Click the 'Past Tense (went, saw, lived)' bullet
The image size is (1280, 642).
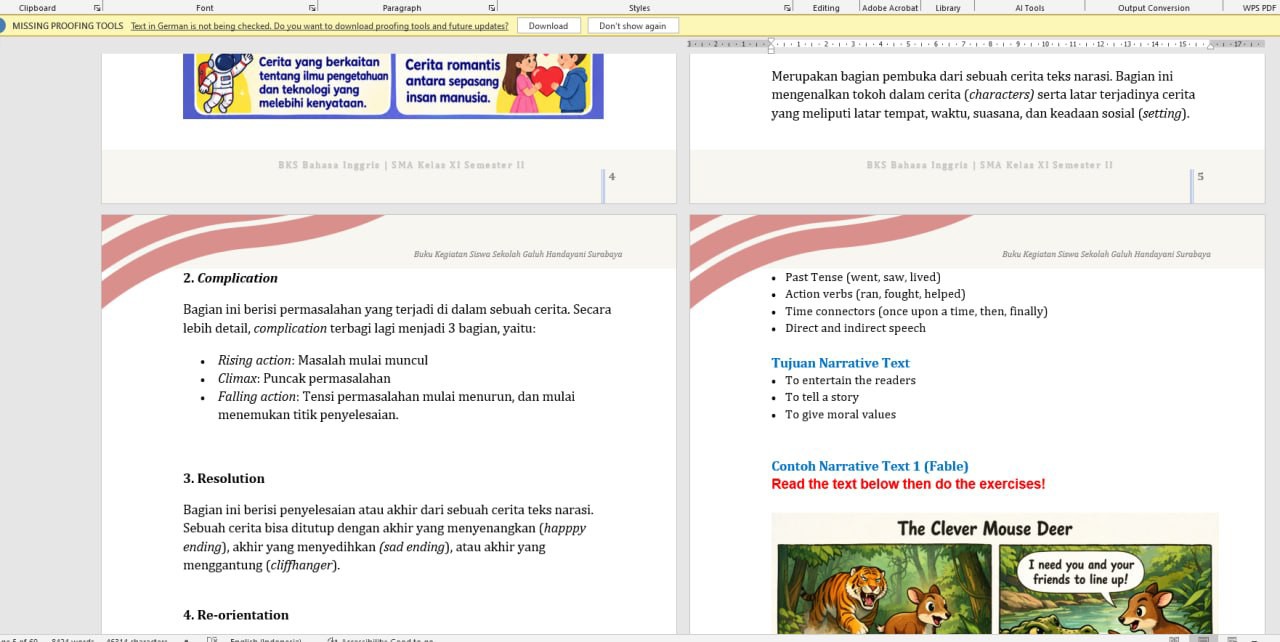862,277
